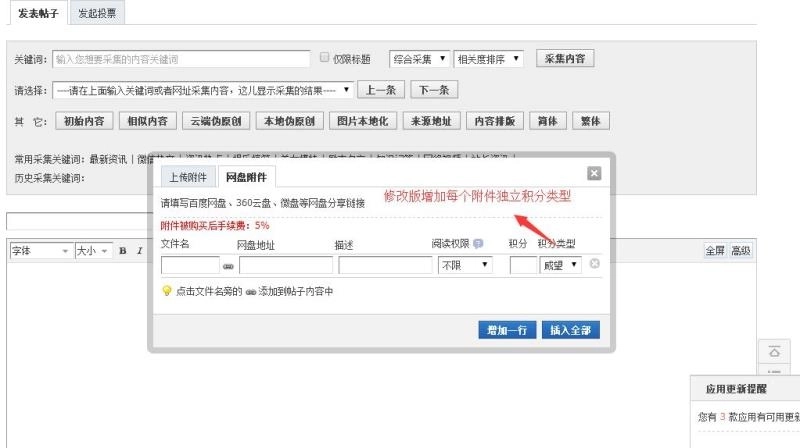Switch to the 上传附件 tab
This screenshot has width=800, height=448.
click(x=188, y=177)
